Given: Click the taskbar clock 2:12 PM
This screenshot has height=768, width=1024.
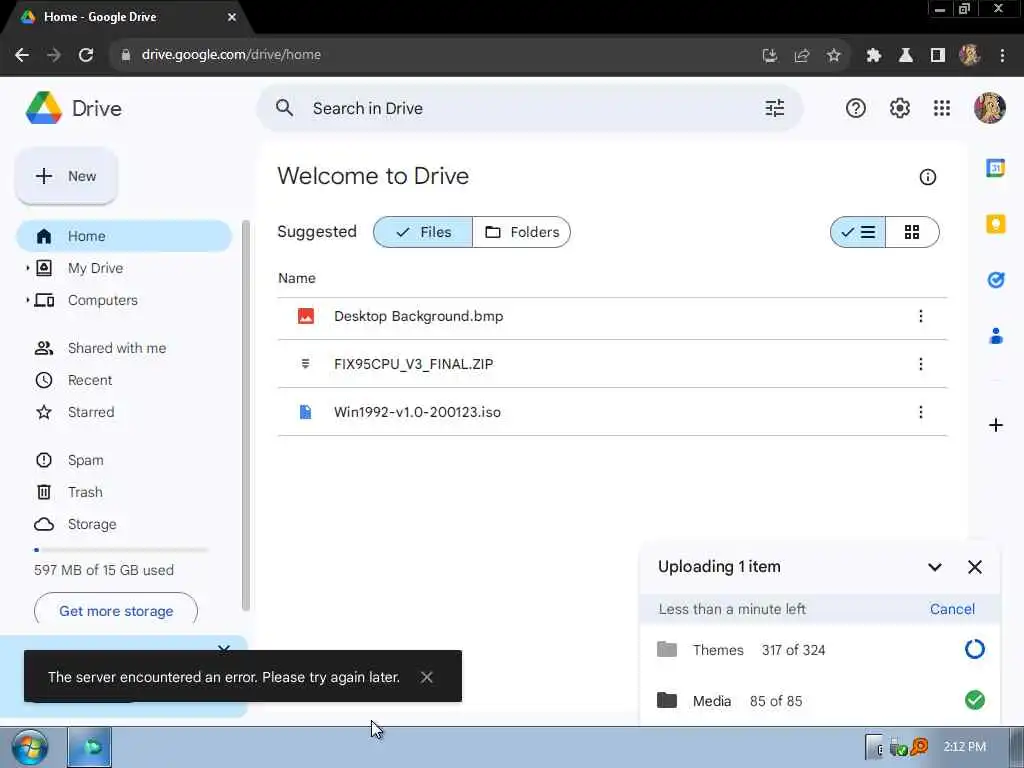Looking at the screenshot, I should pos(964,746).
